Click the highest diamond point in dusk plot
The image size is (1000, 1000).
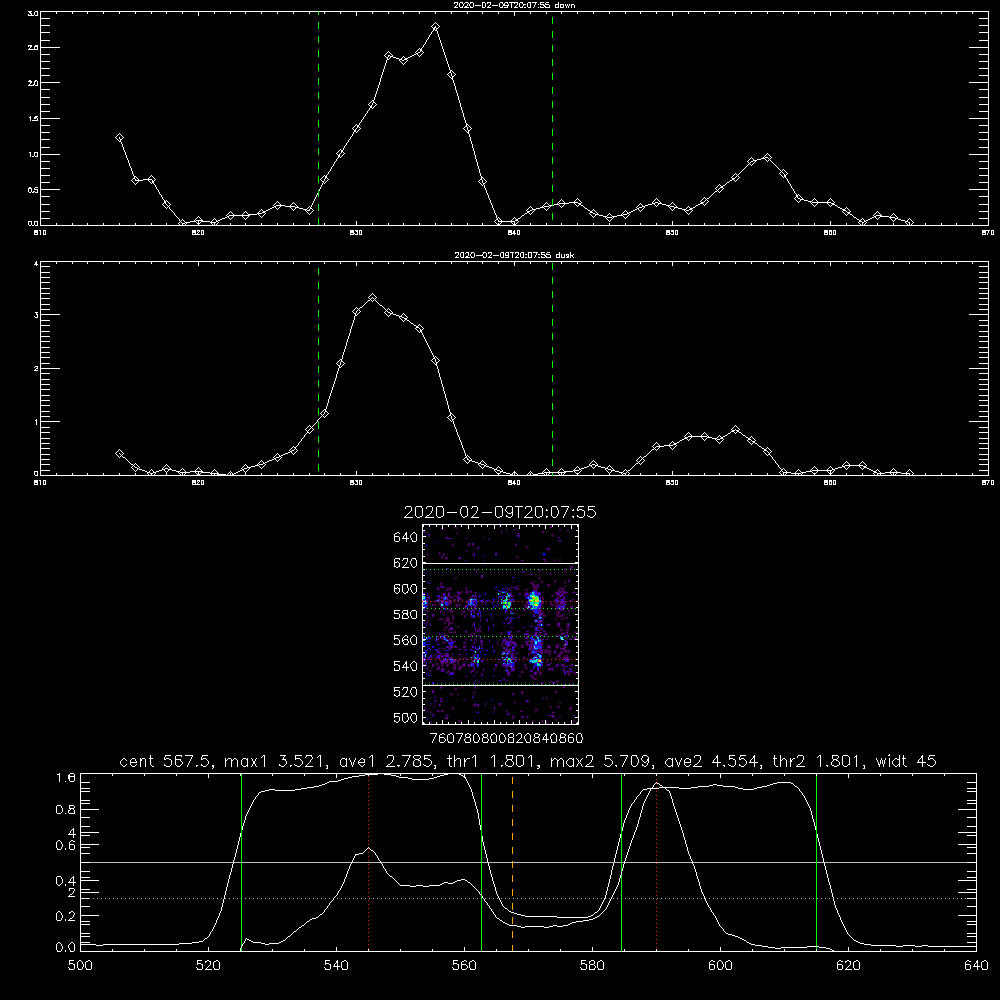372,298
